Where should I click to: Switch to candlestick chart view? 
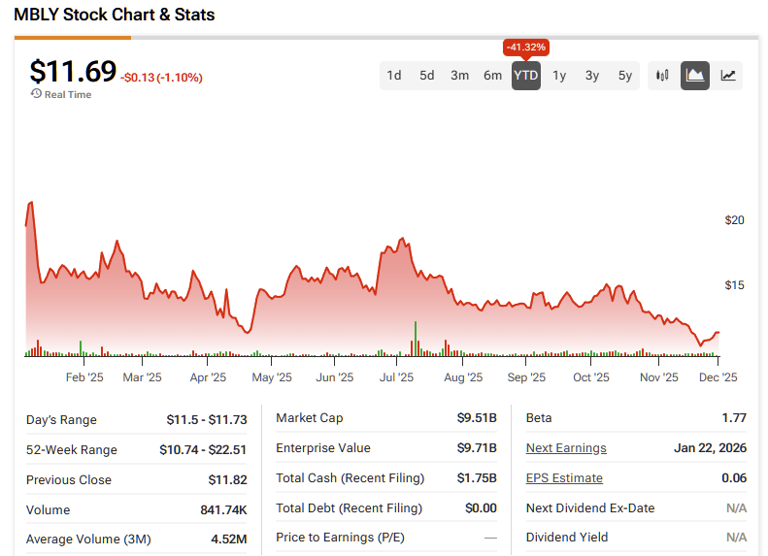click(662, 75)
